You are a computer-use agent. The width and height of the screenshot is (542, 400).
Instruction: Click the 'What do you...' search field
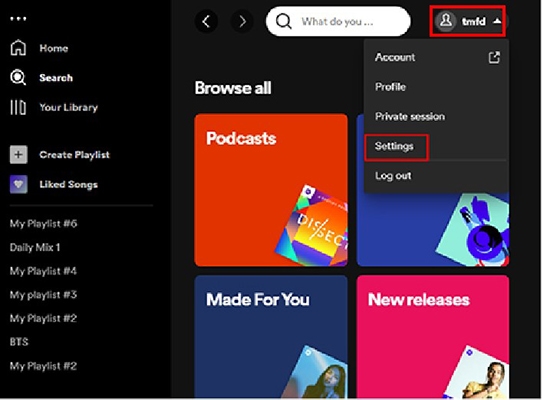338,21
